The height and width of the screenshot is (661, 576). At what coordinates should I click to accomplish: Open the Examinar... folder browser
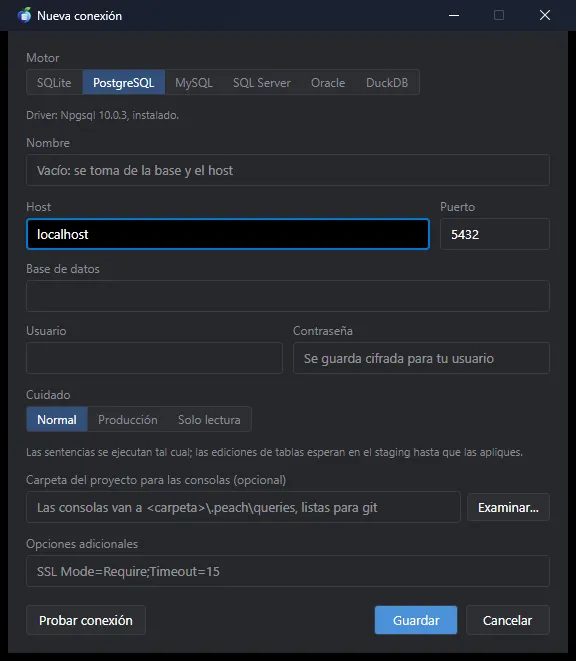tap(508, 507)
